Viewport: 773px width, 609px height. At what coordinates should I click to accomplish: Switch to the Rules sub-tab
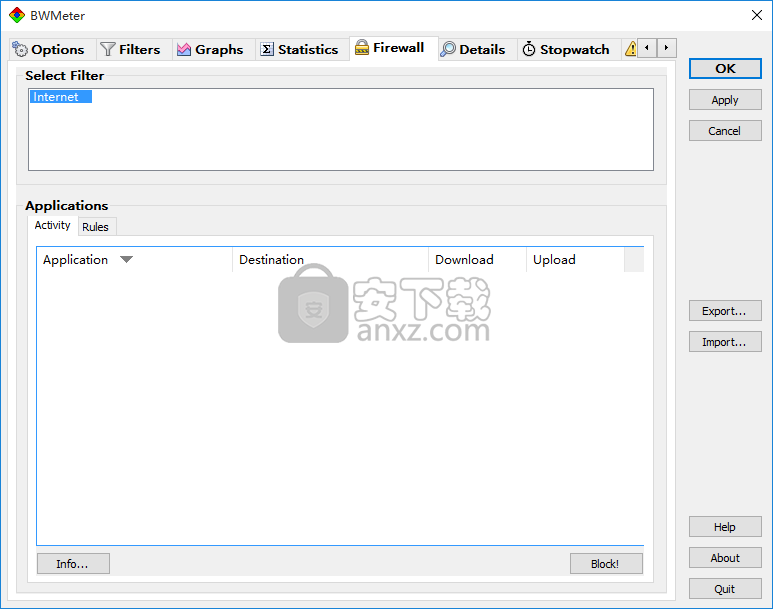point(95,227)
